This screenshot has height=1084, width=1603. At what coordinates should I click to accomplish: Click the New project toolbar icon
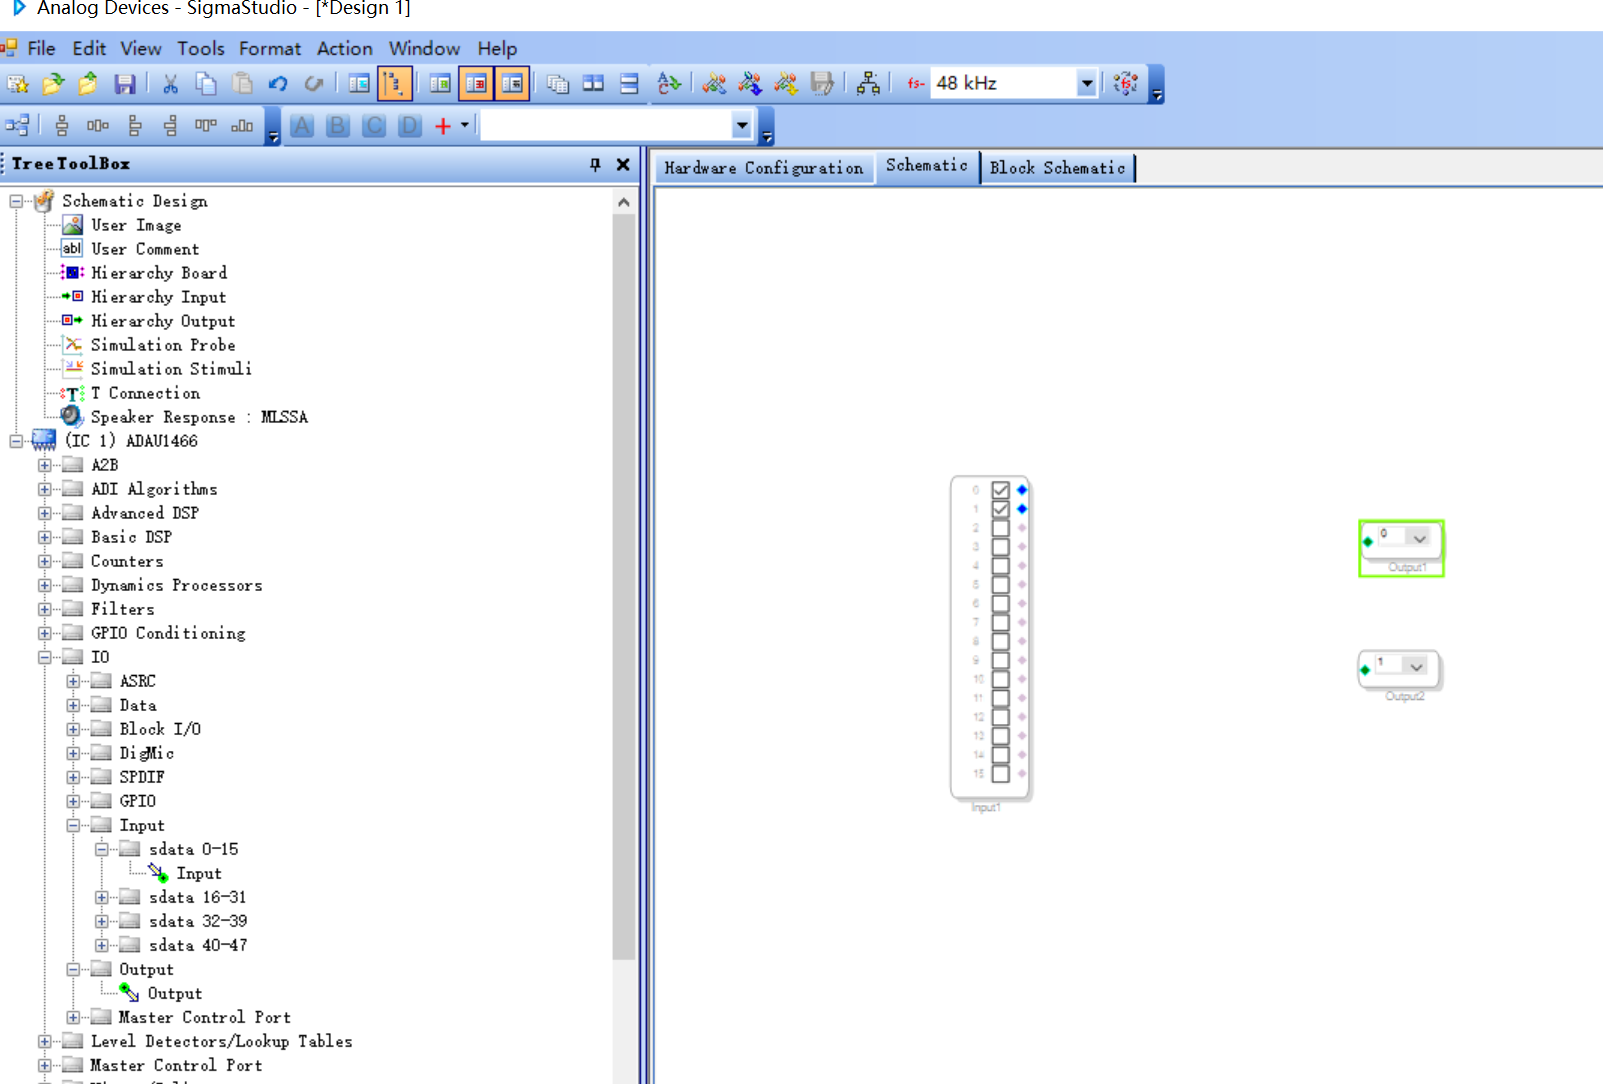tap(17, 84)
